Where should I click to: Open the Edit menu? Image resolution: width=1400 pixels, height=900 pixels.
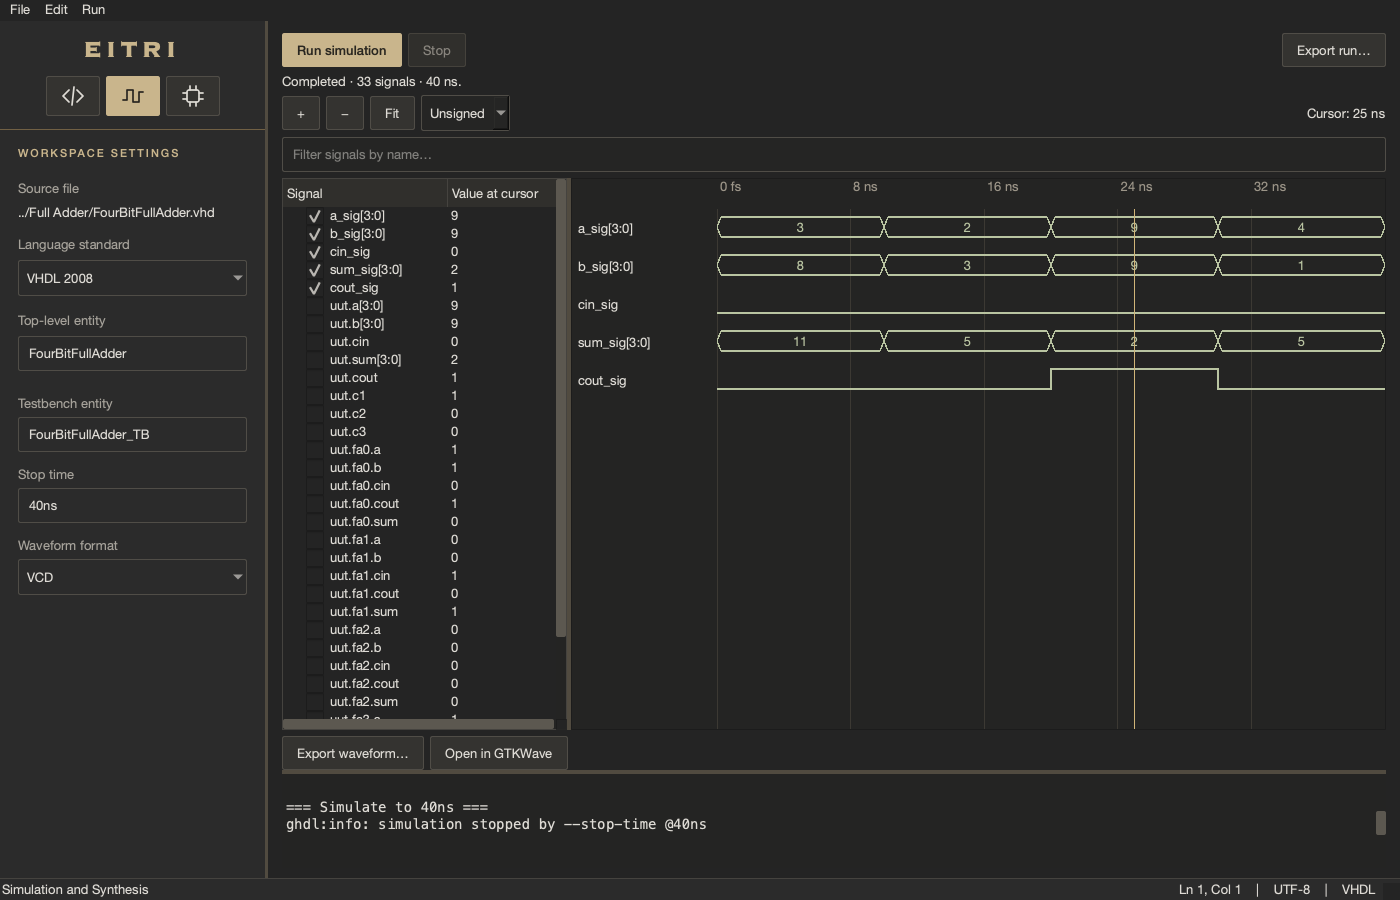click(56, 9)
